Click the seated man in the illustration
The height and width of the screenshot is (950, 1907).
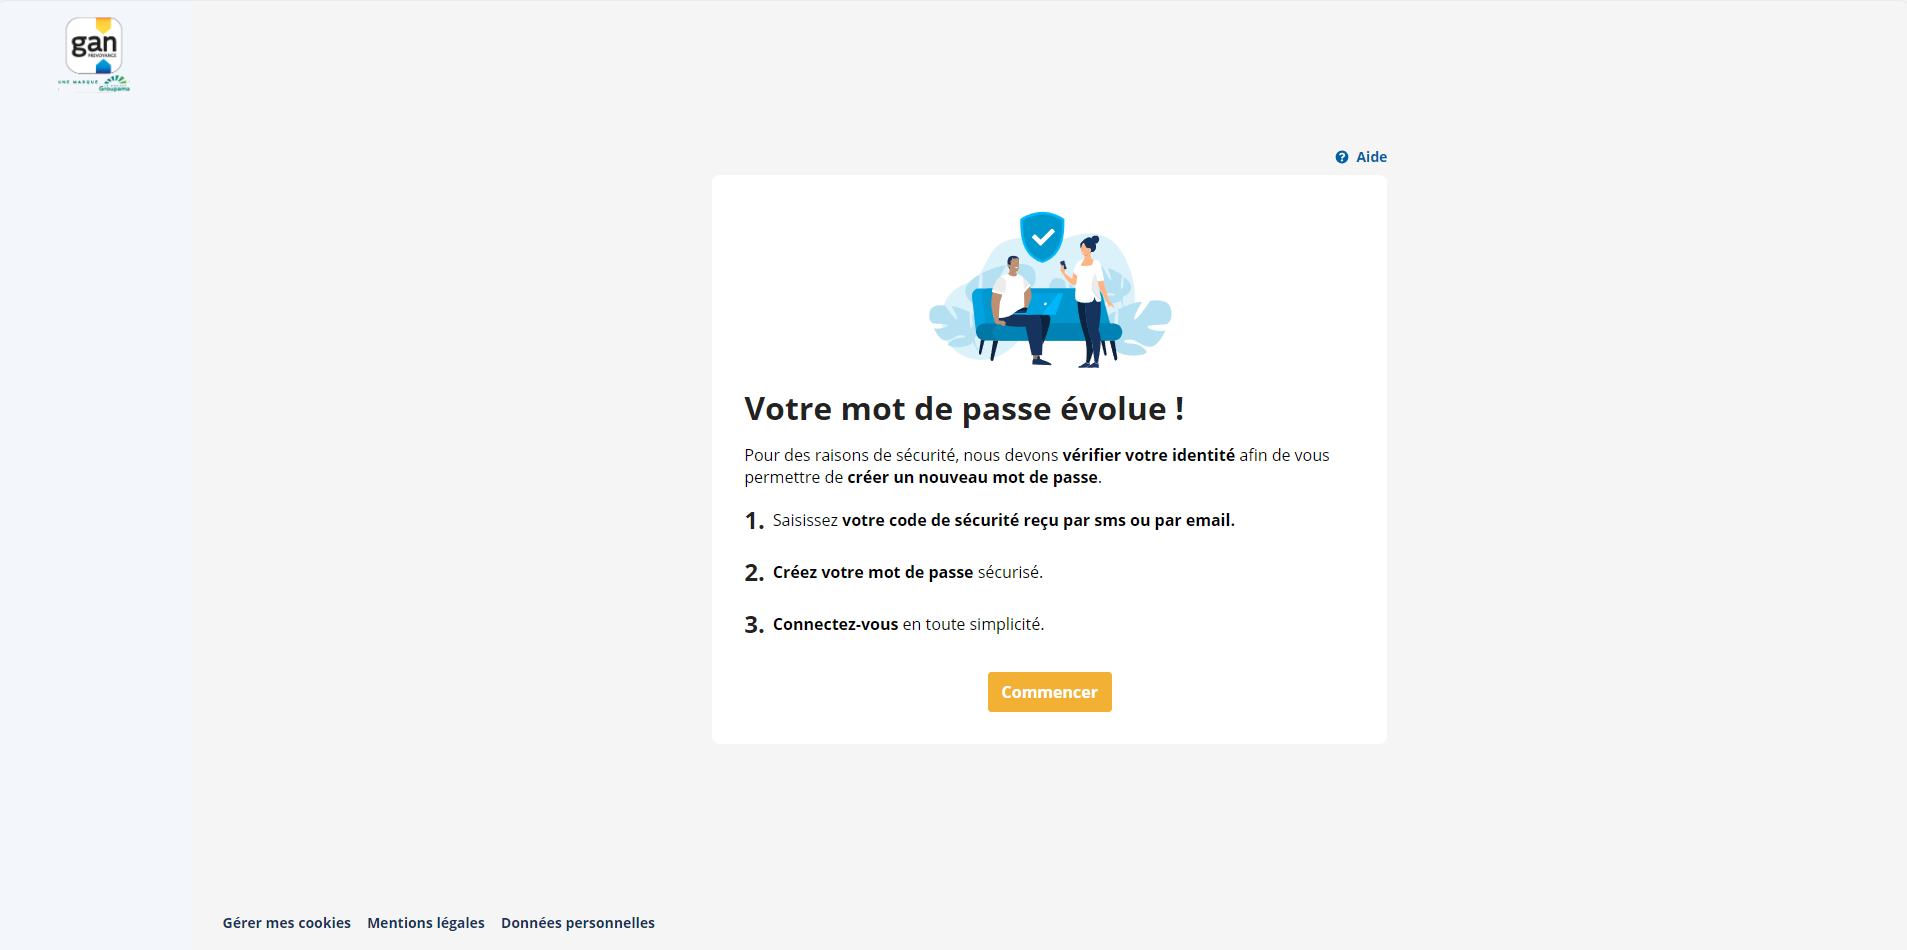tap(1020, 310)
